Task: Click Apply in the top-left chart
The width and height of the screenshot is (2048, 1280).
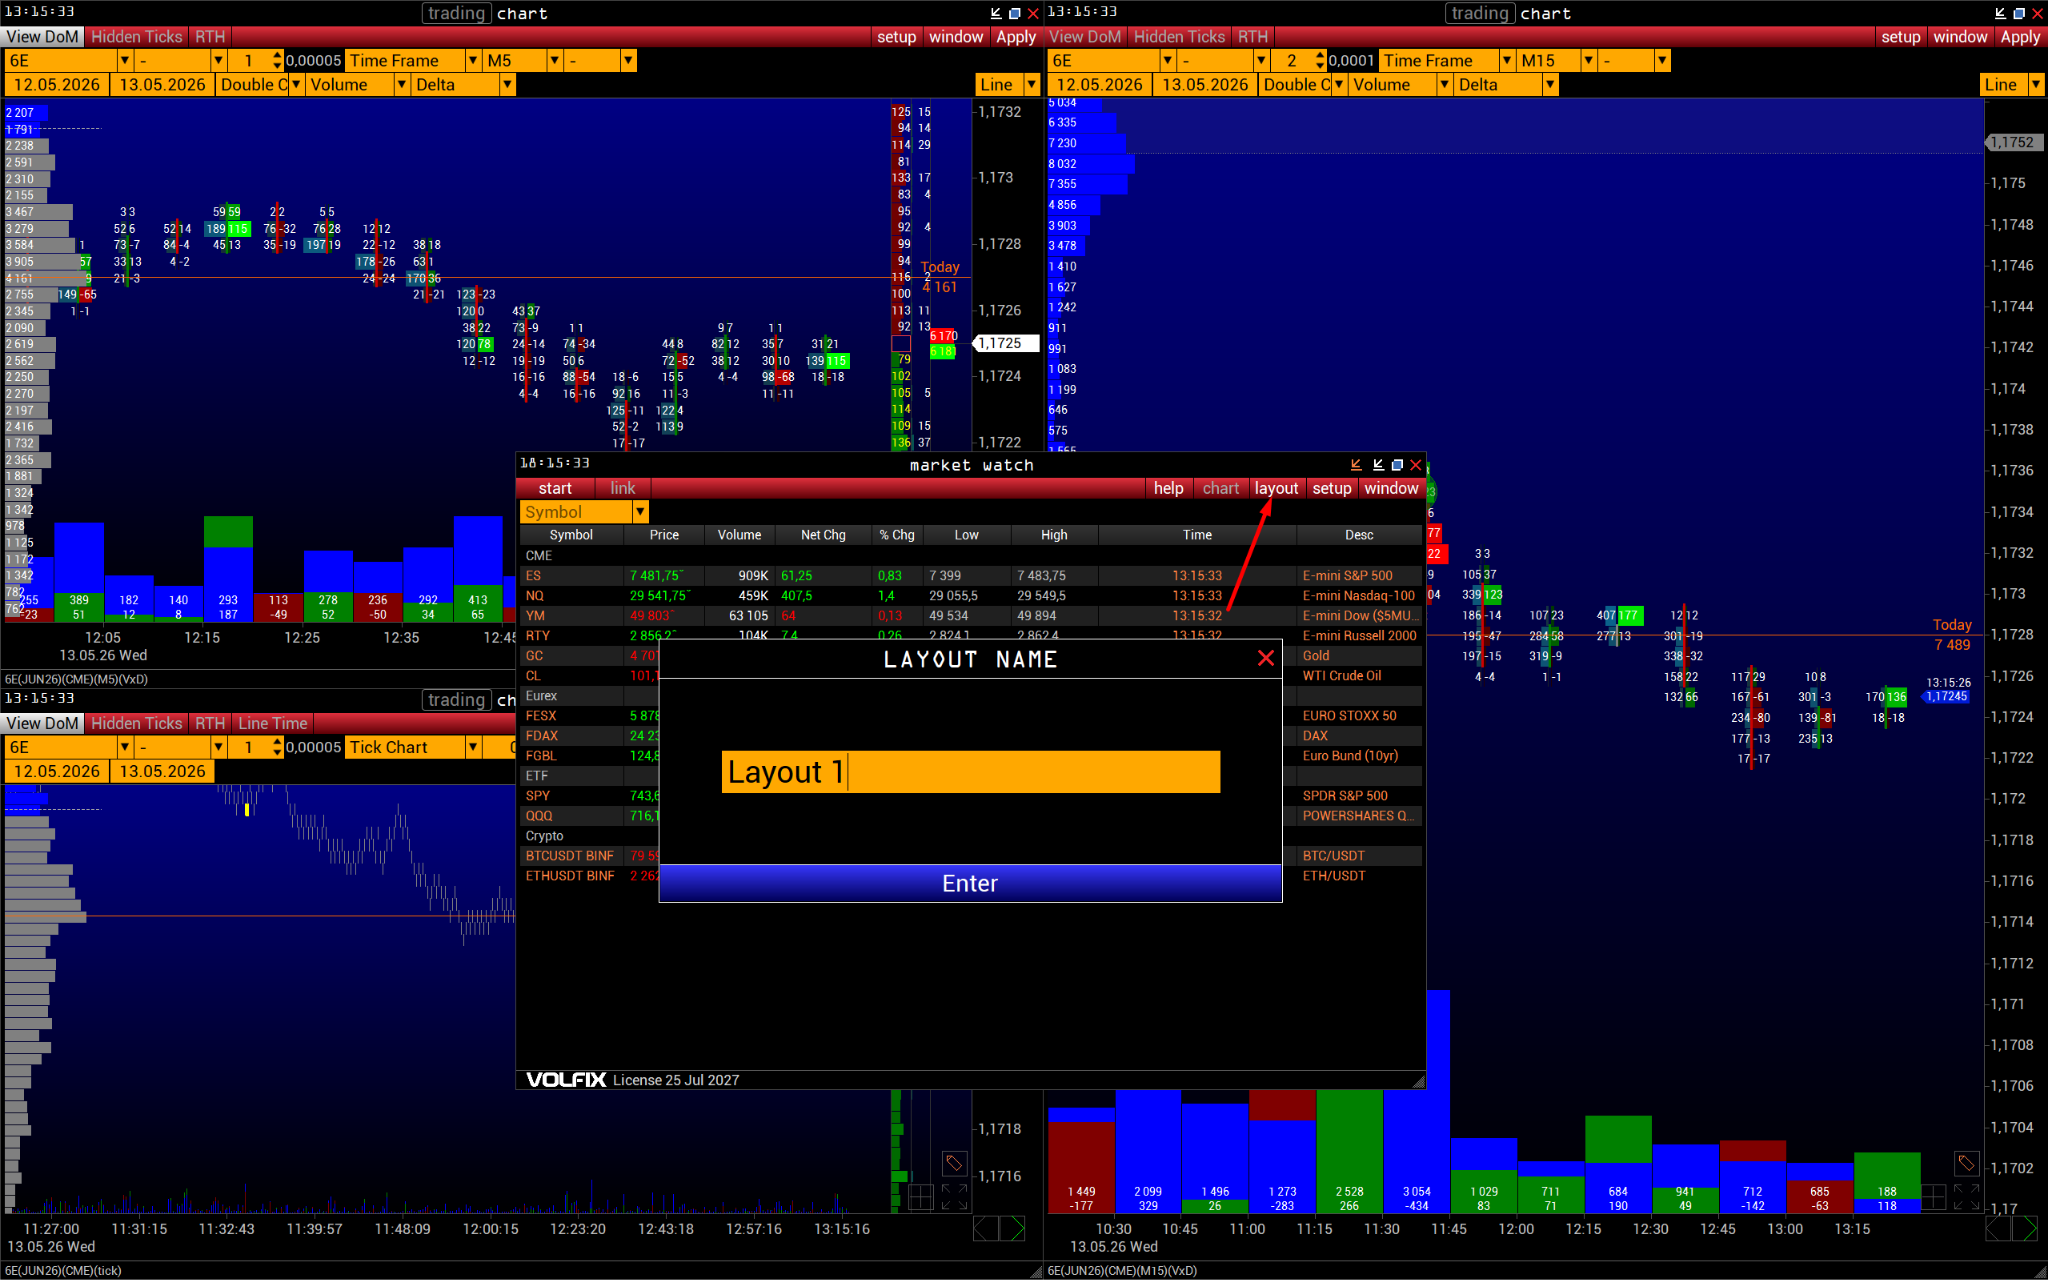Action: tap(1016, 37)
